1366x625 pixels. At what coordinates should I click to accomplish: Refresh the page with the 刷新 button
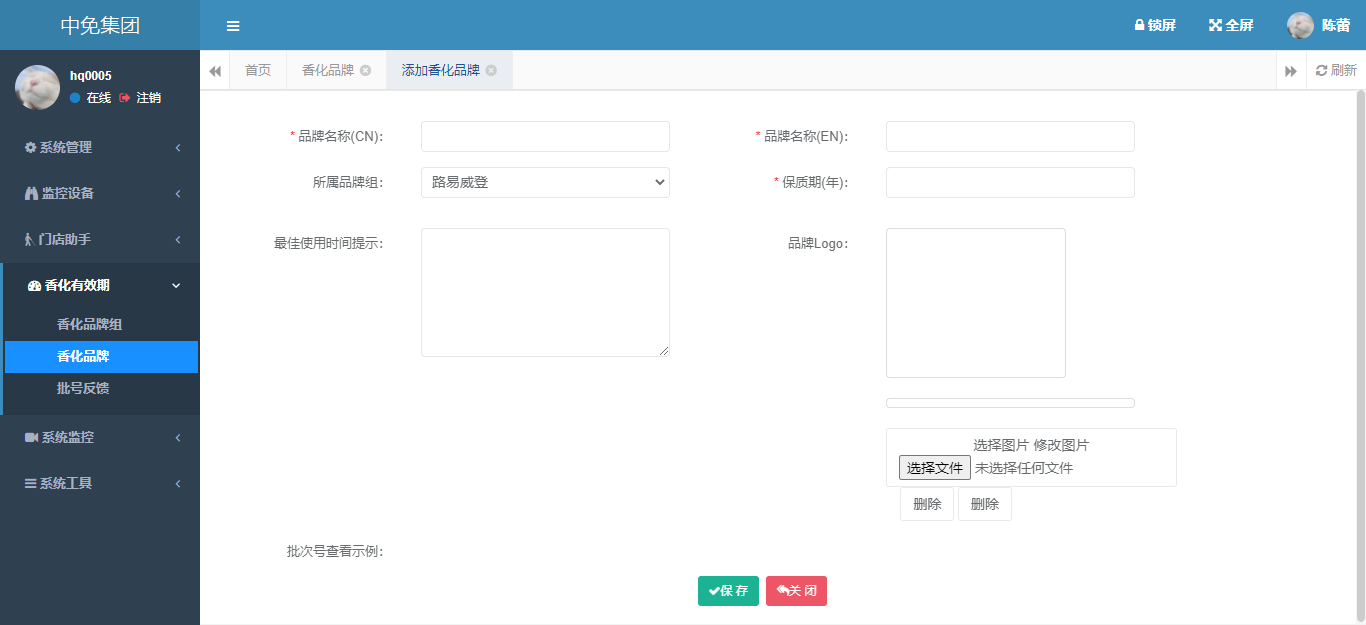(x=1336, y=70)
